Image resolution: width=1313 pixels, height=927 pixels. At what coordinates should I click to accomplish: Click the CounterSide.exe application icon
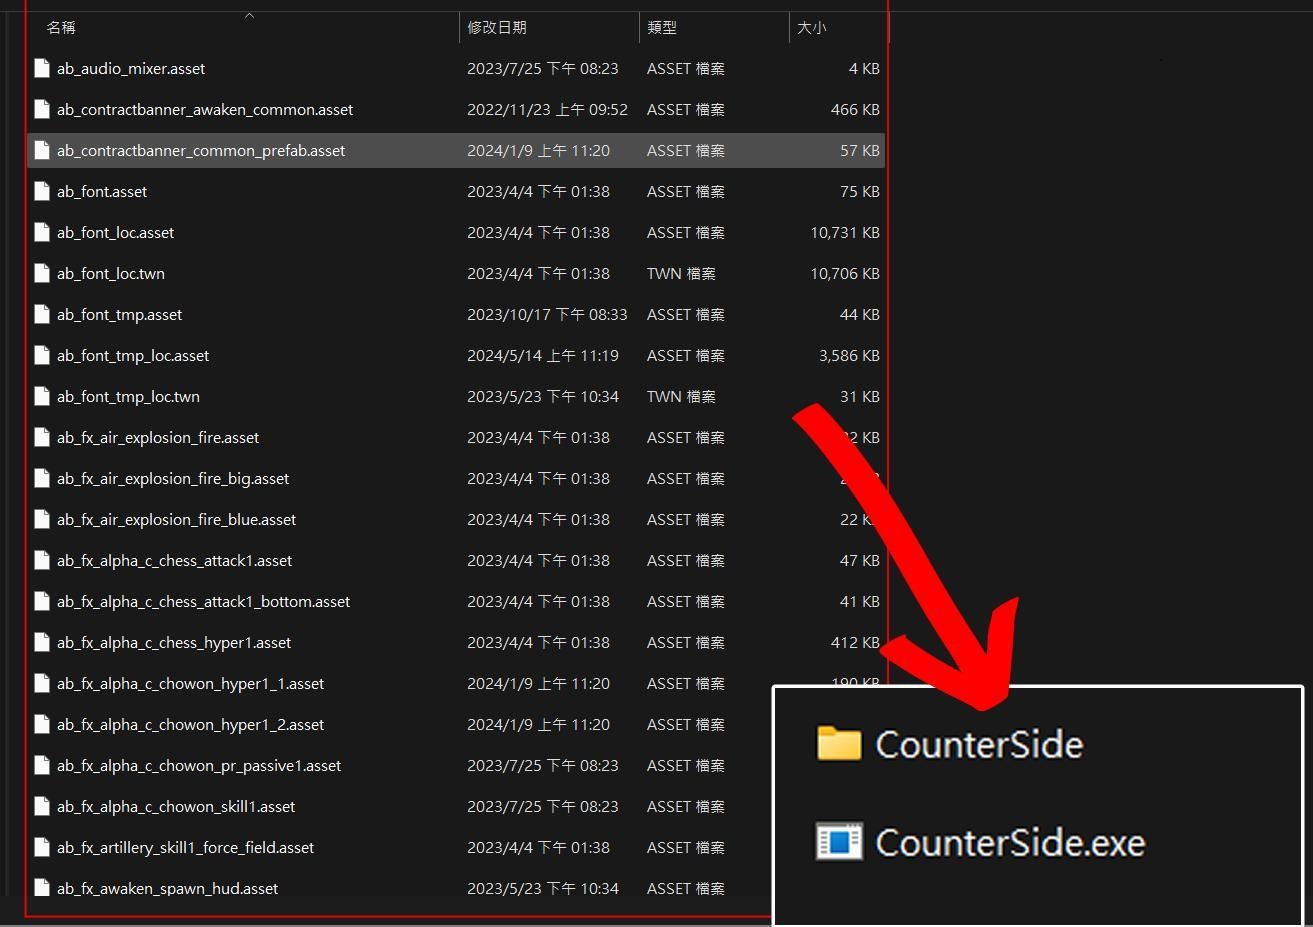[x=838, y=842]
